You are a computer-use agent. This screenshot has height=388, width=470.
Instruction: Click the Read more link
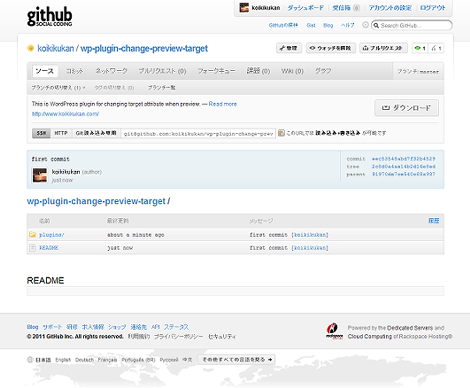[223, 104]
